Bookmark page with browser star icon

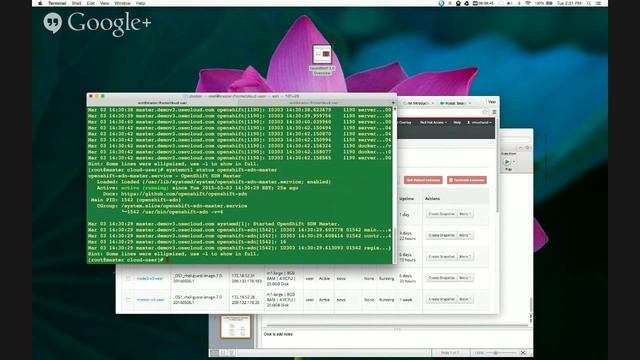(x=485, y=112)
